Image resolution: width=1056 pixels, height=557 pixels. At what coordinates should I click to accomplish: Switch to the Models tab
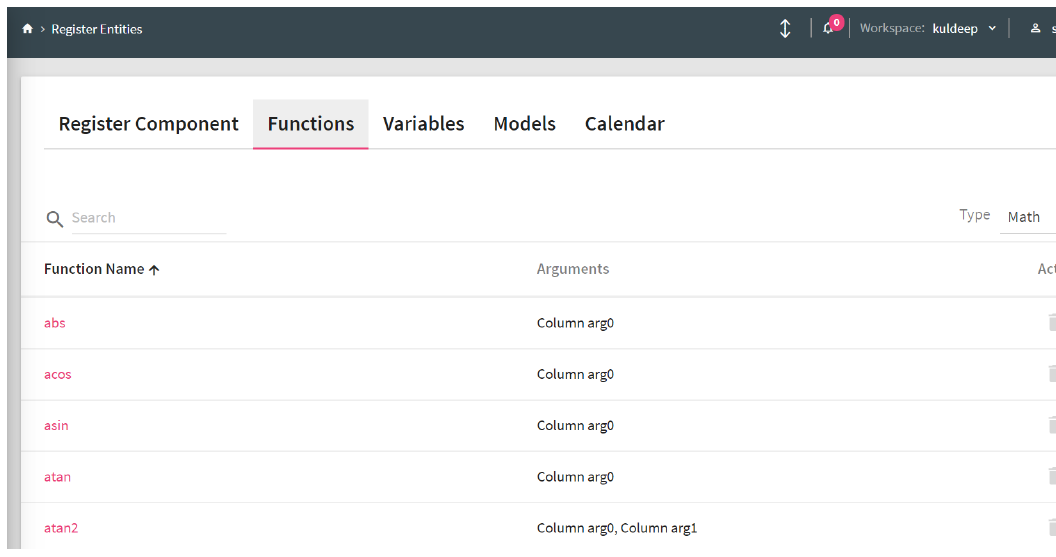524,124
